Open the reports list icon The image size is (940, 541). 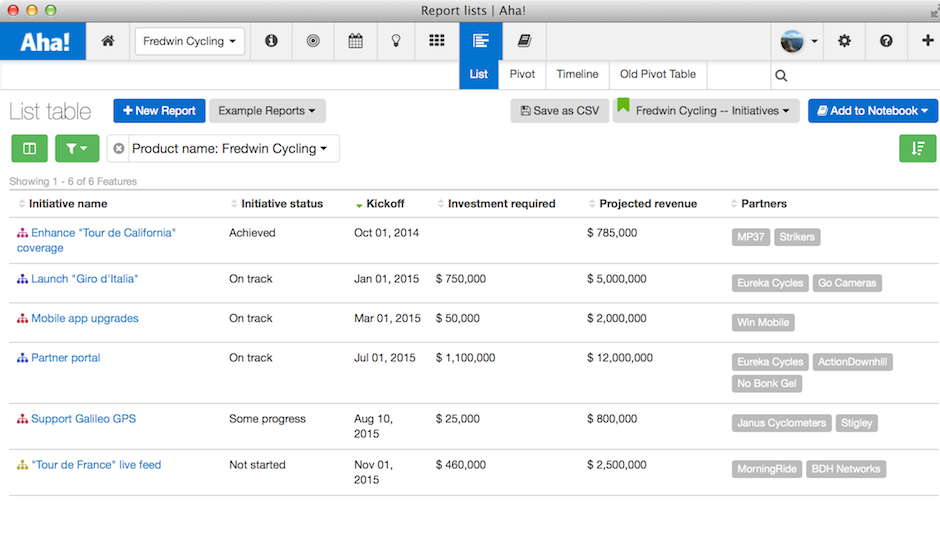[481, 41]
